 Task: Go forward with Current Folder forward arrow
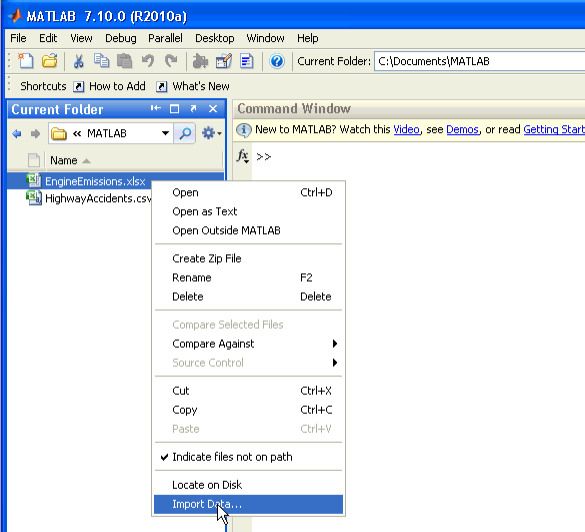(35, 134)
